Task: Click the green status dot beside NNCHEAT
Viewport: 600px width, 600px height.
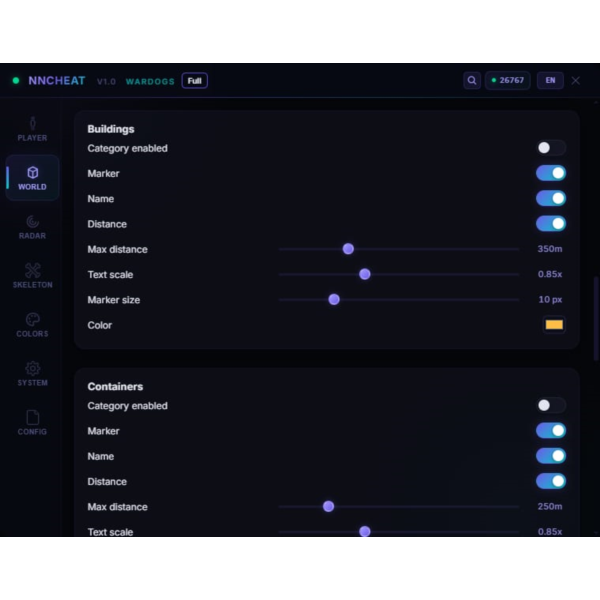Action: [16, 81]
